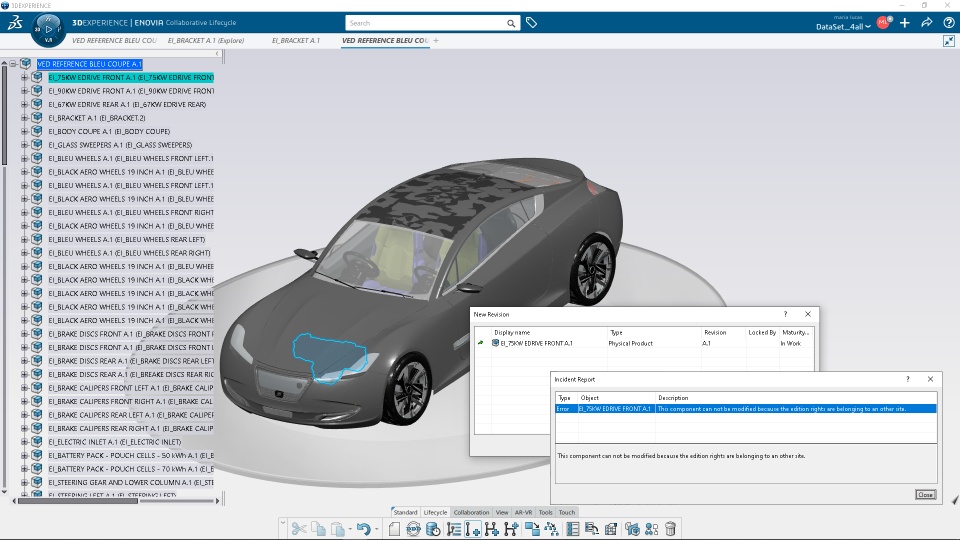Click the New Branch icon with plus
This screenshot has width=960, height=540.
(511, 528)
